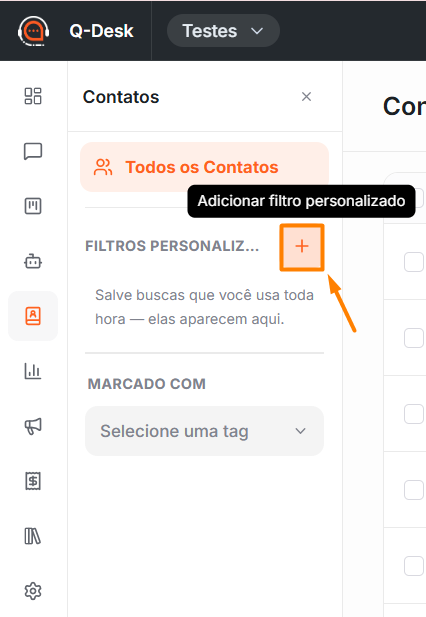426x617 pixels.
Task: Close the Contatos side panel
Action: point(306,97)
